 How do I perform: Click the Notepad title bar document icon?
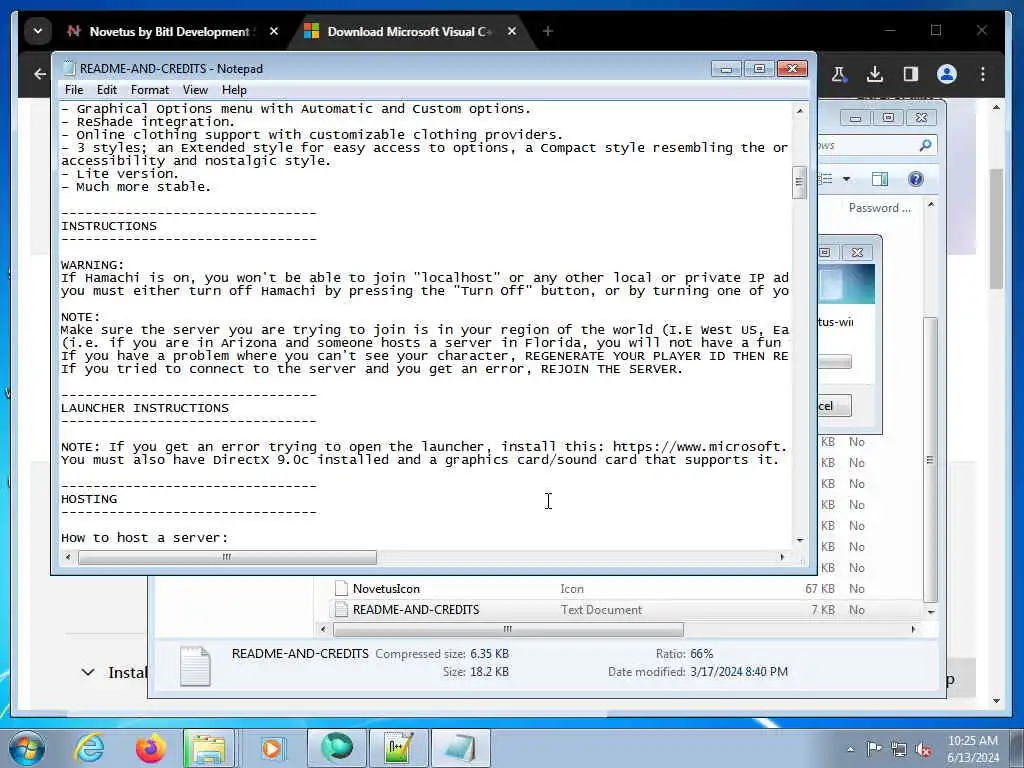[x=69, y=68]
